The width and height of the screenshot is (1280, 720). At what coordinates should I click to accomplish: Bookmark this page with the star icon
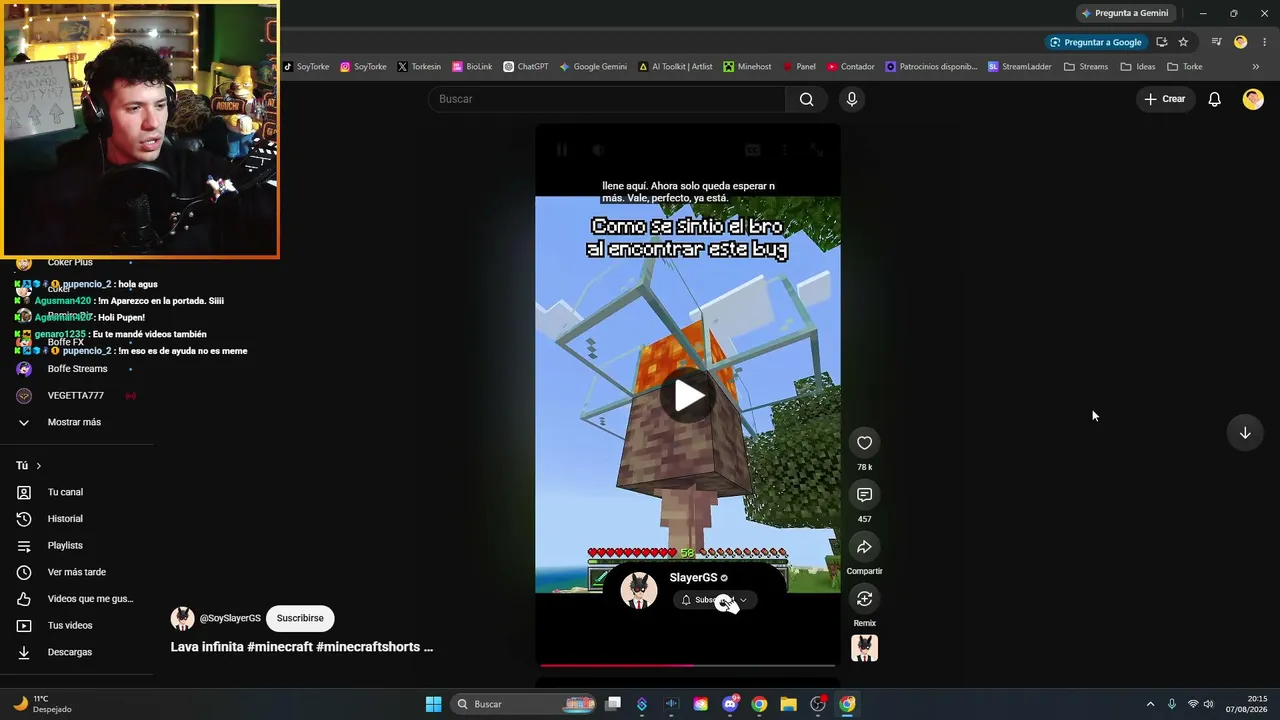pos(1183,42)
